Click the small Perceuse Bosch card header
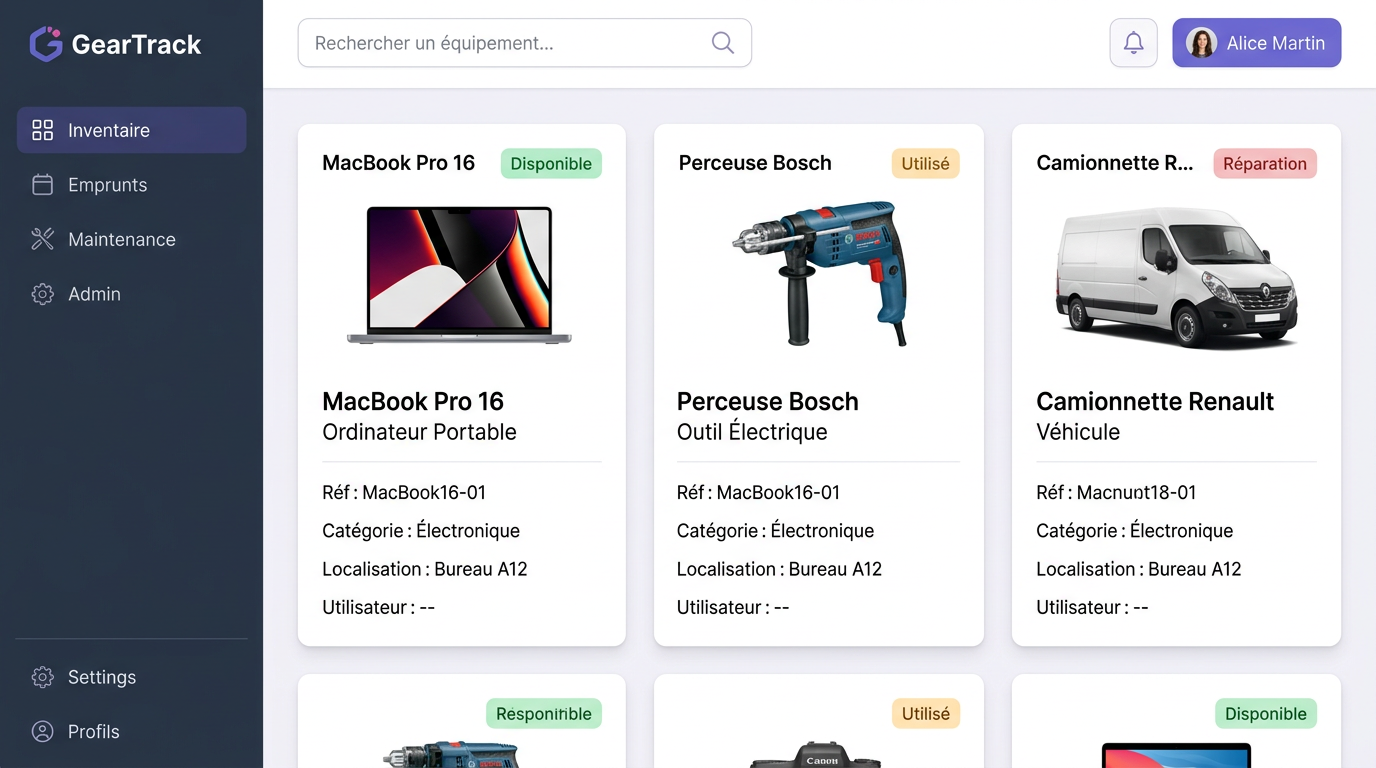 755,163
